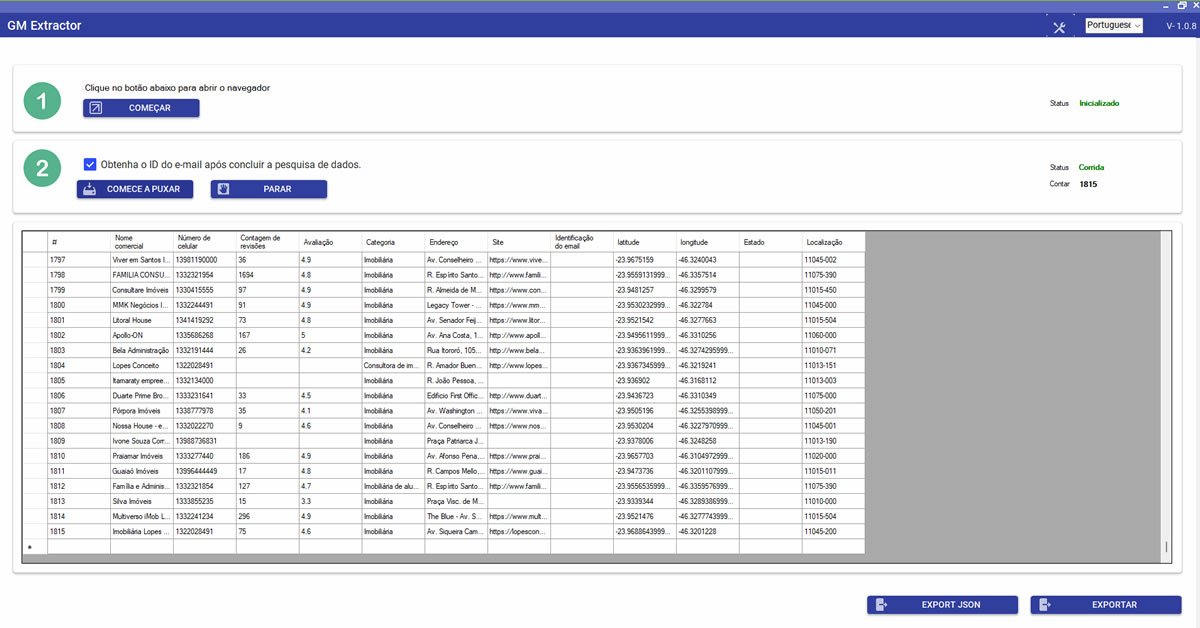Click the download icon on Comece a Puxar

pos(90,189)
